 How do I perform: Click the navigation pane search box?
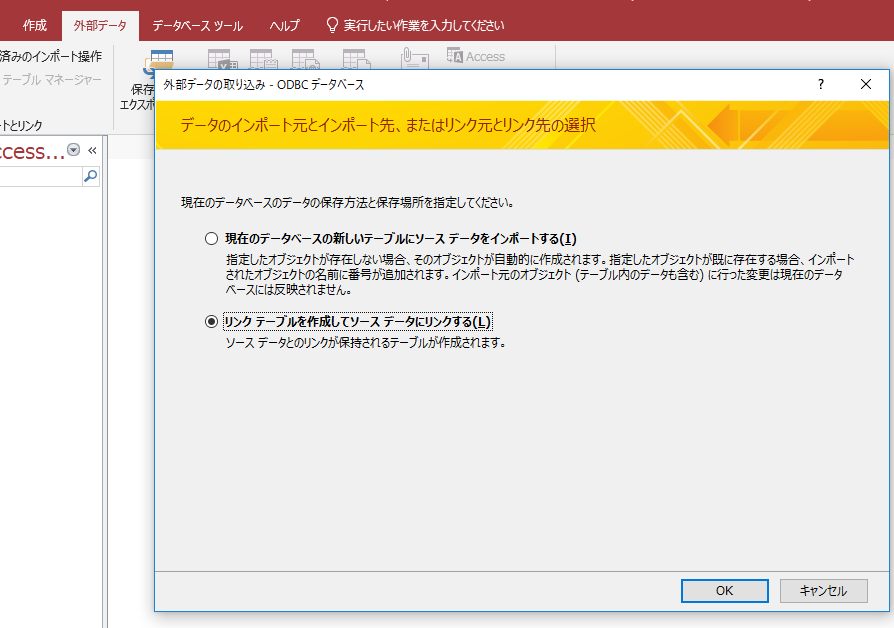pyautogui.click(x=40, y=176)
